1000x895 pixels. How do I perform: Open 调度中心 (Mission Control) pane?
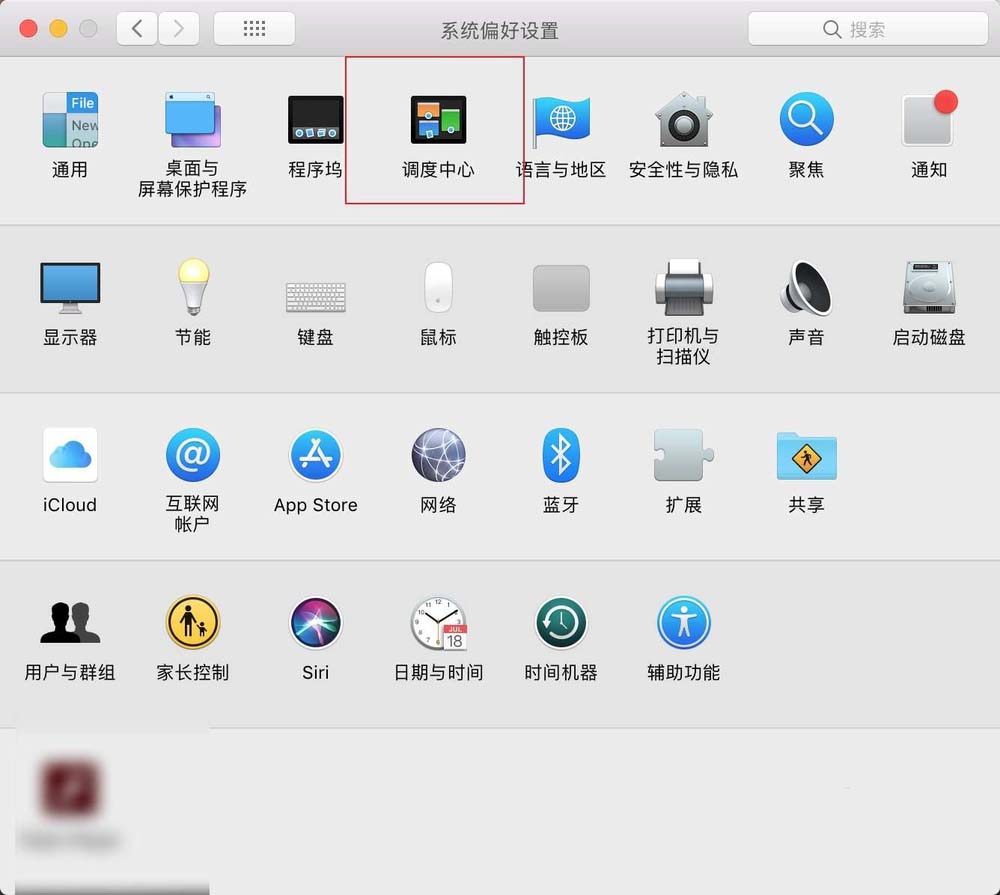click(438, 120)
